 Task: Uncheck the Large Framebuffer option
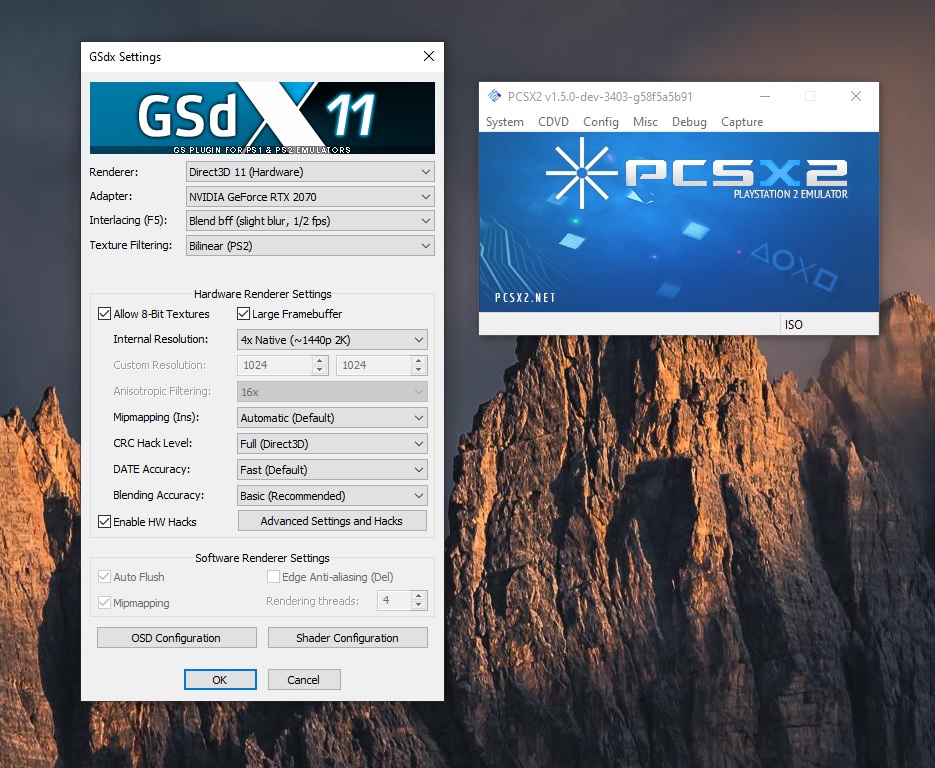[x=244, y=314]
